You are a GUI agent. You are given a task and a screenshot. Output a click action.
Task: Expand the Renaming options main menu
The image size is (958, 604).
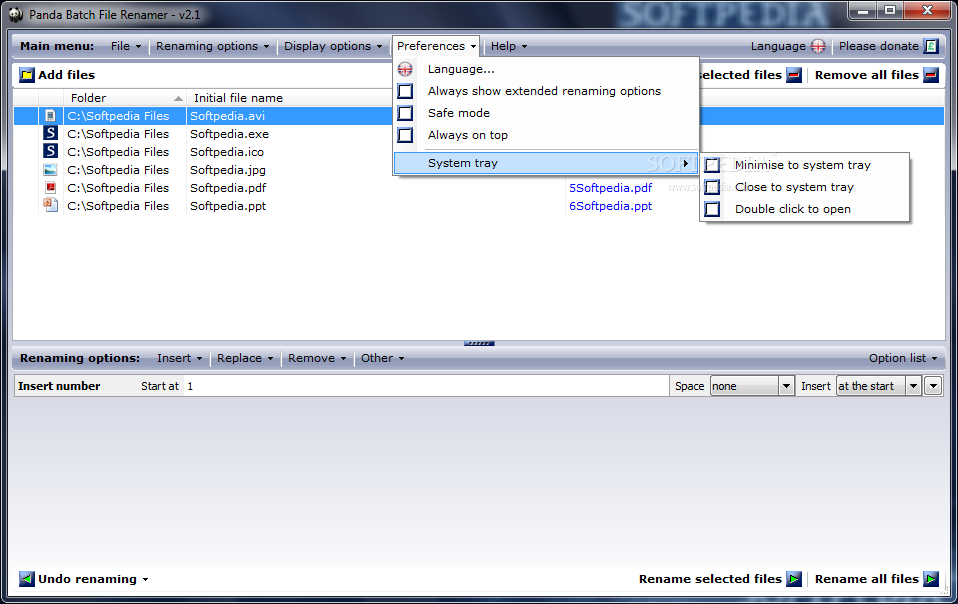pos(213,46)
